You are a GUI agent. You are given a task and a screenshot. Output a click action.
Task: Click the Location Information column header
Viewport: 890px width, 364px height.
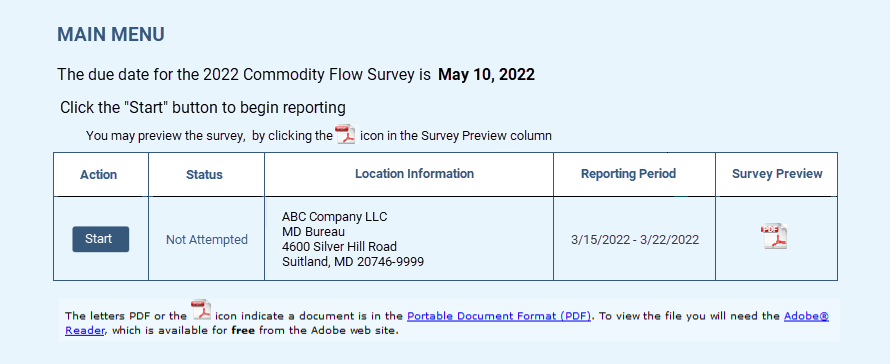[x=414, y=174]
